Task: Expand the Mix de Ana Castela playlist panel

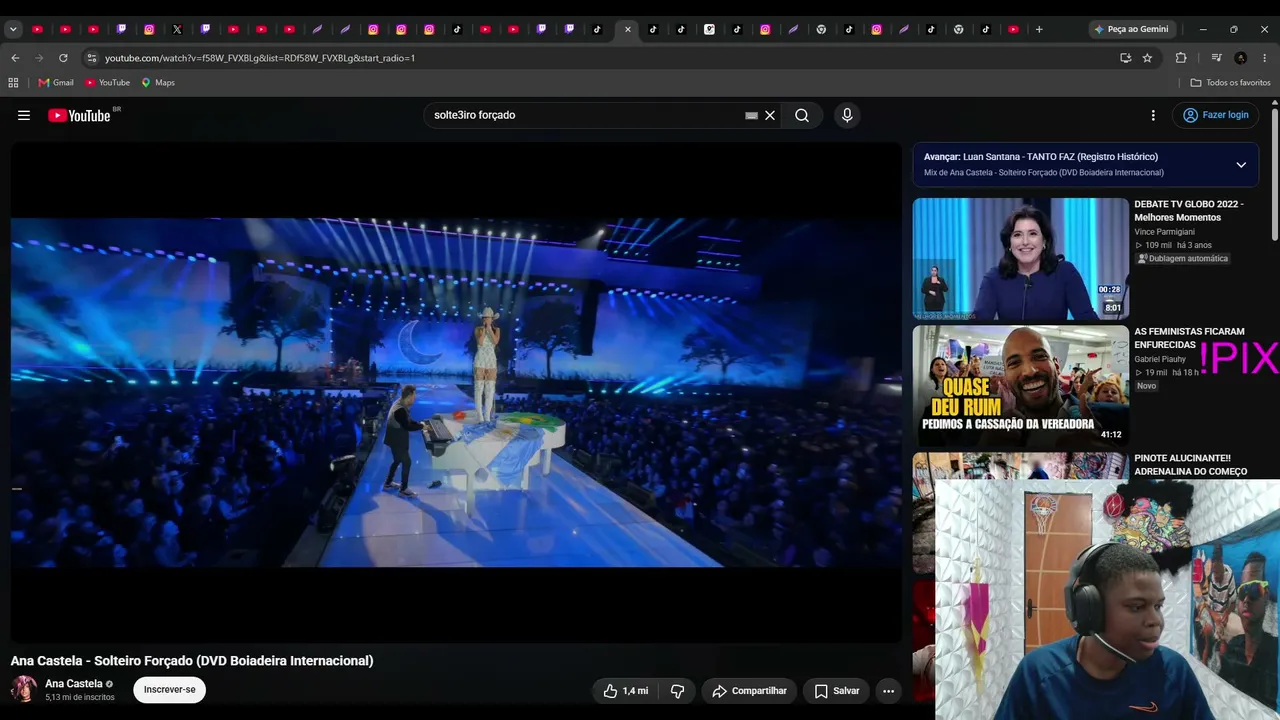Action: [1241, 165]
